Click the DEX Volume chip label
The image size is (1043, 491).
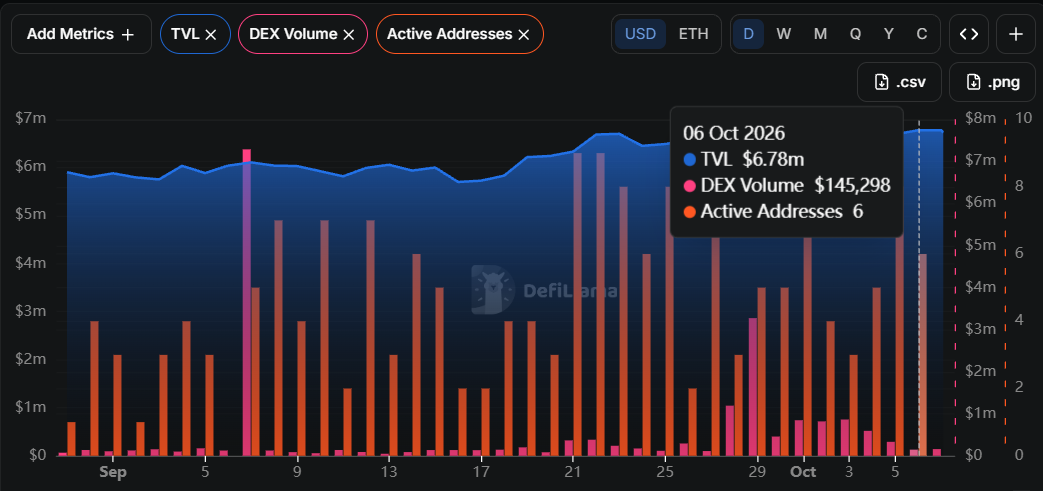(293, 35)
